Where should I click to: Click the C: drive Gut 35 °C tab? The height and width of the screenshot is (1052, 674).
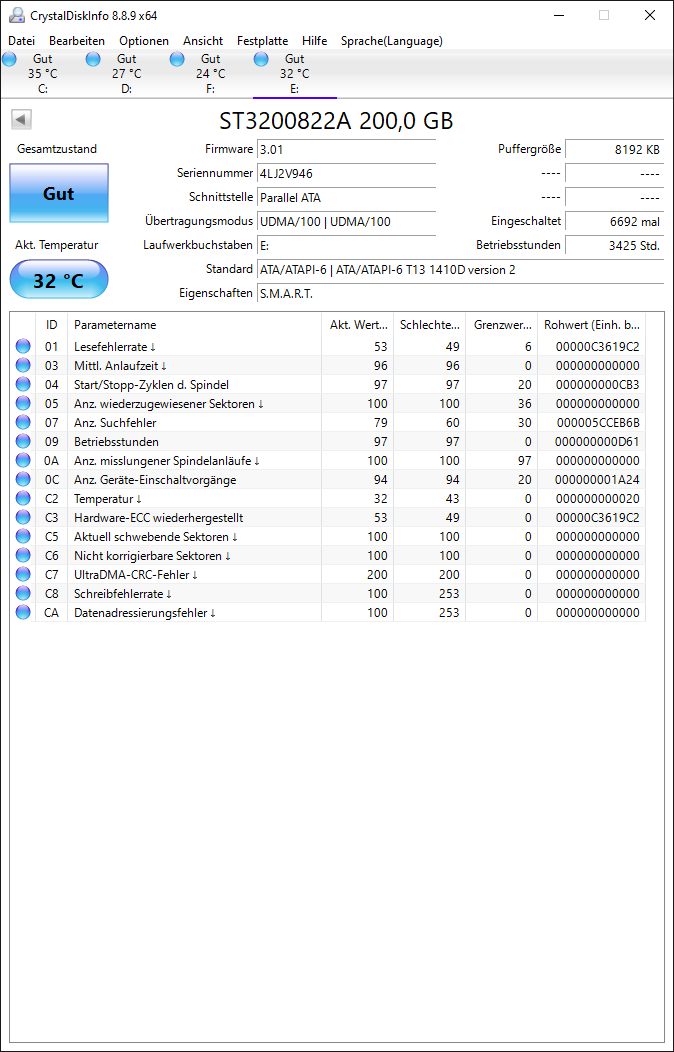(42, 74)
